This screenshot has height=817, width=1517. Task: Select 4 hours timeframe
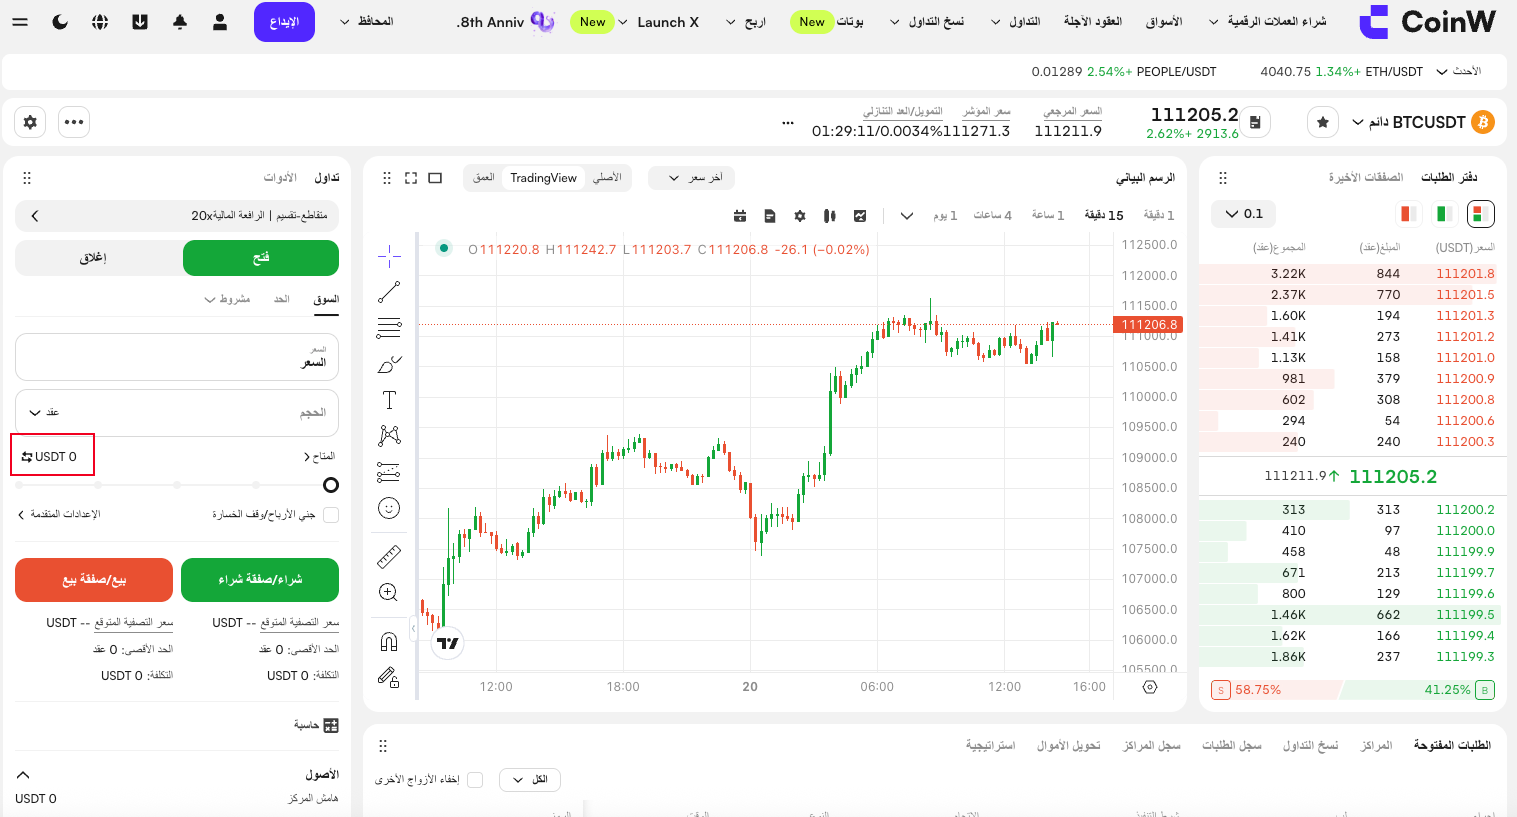pos(993,215)
